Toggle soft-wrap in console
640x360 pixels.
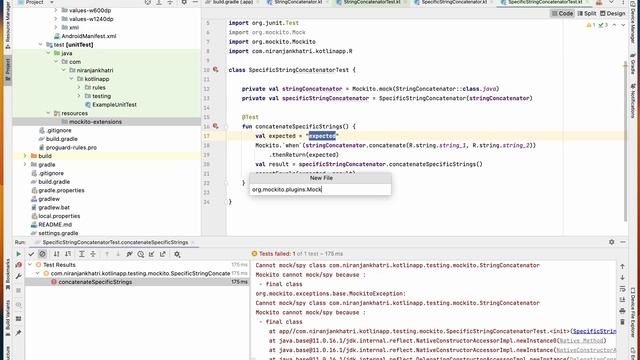pyautogui.click(x=622, y=289)
